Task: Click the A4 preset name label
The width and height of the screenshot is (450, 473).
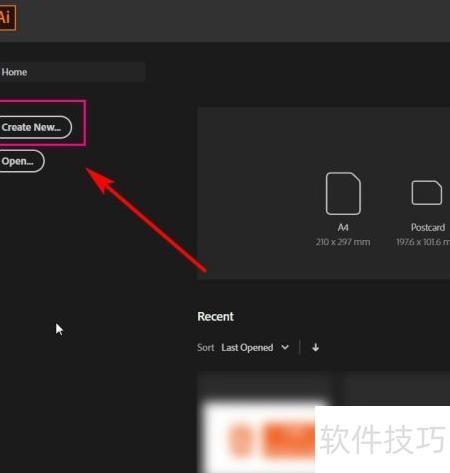Action: coord(343,228)
